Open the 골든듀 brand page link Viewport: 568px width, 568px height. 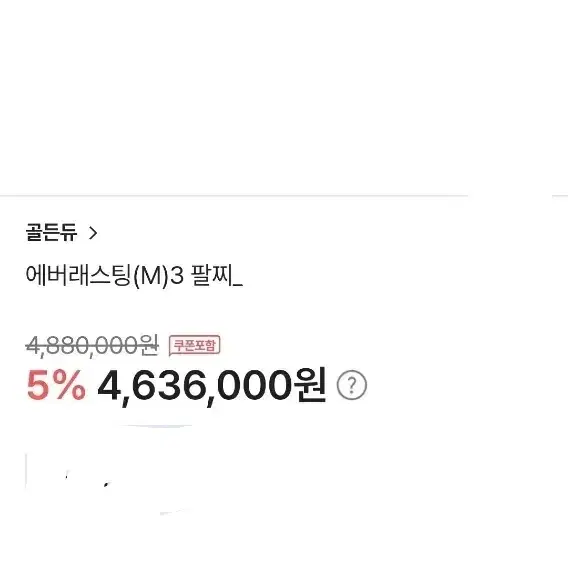51,232
